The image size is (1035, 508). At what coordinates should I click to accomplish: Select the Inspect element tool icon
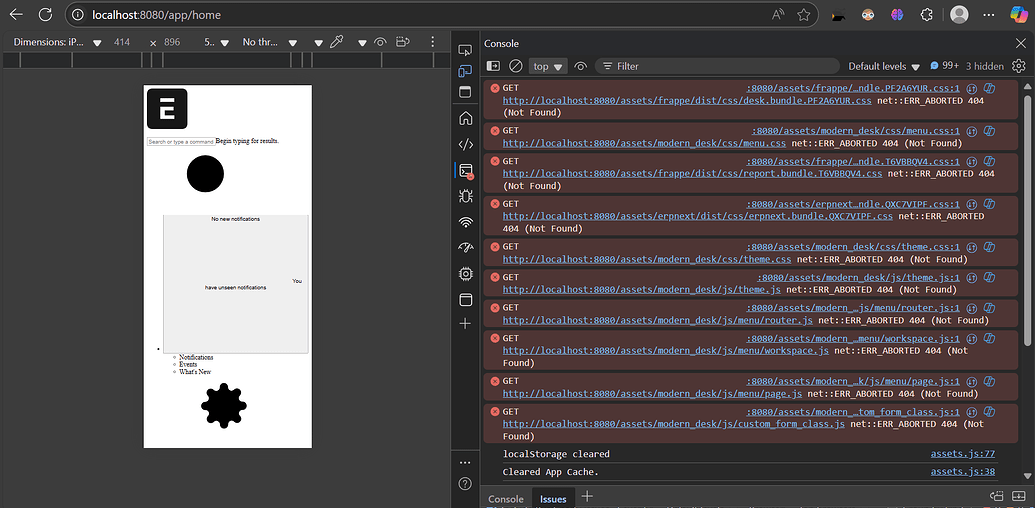(465, 49)
